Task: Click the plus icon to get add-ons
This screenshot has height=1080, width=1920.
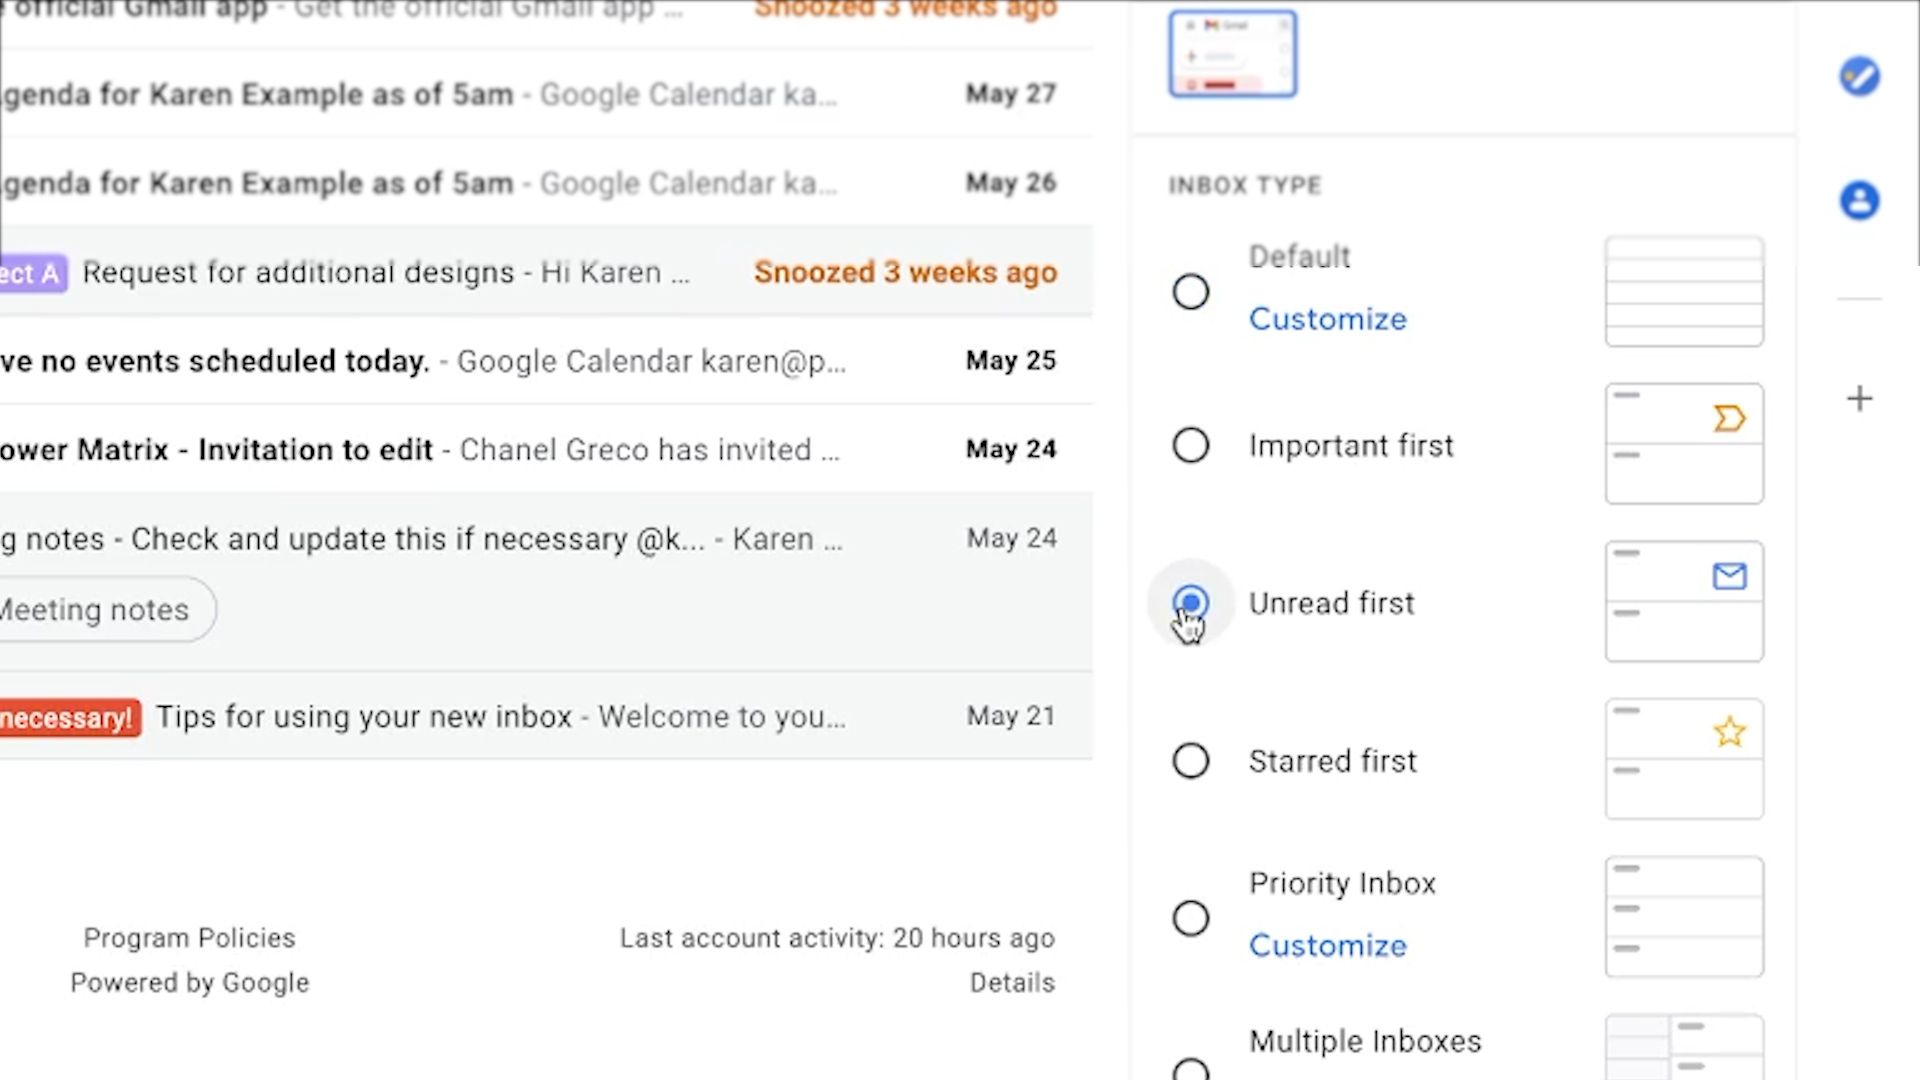Action: [x=1859, y=399]
